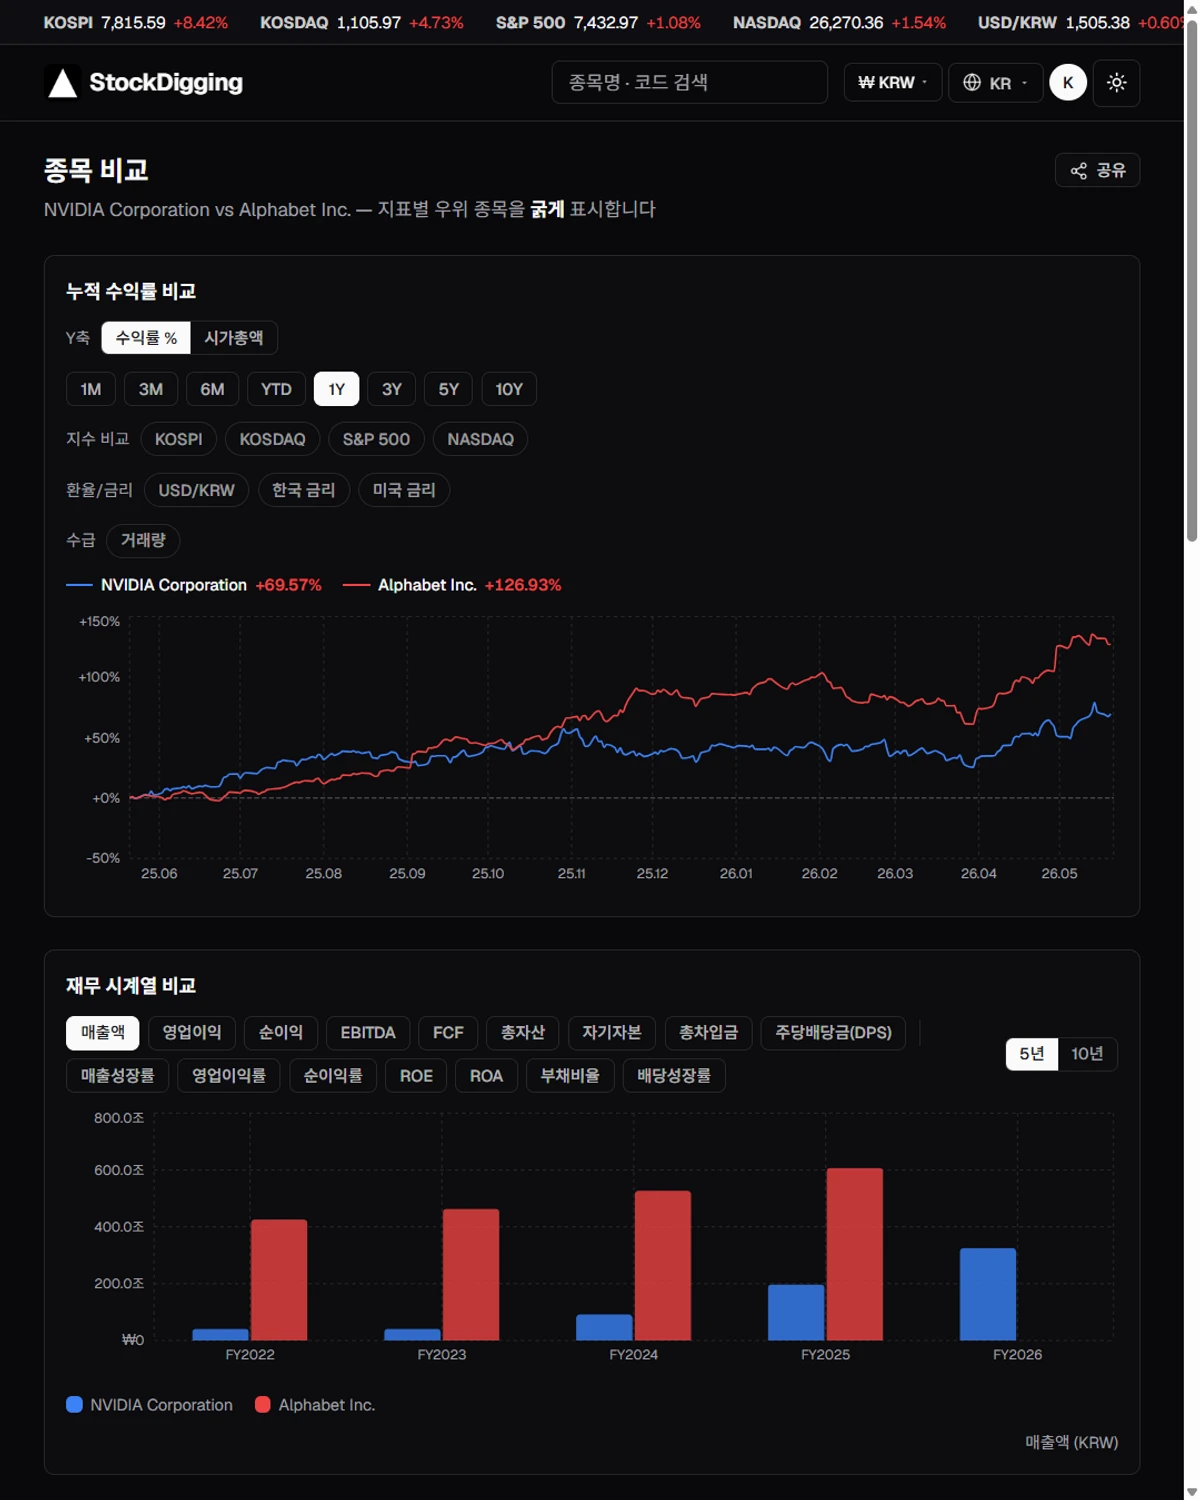Toggle S&P 500 index comparison chip
The image size is (1200, 1500).
click(x=376, y=439)
